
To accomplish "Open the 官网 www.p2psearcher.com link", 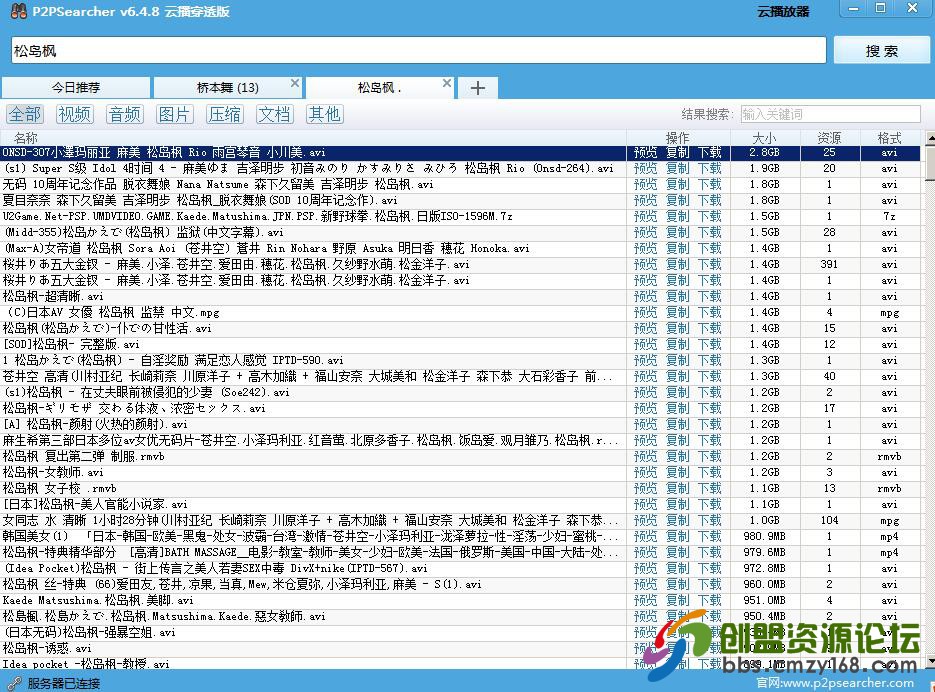I will 835,682.
